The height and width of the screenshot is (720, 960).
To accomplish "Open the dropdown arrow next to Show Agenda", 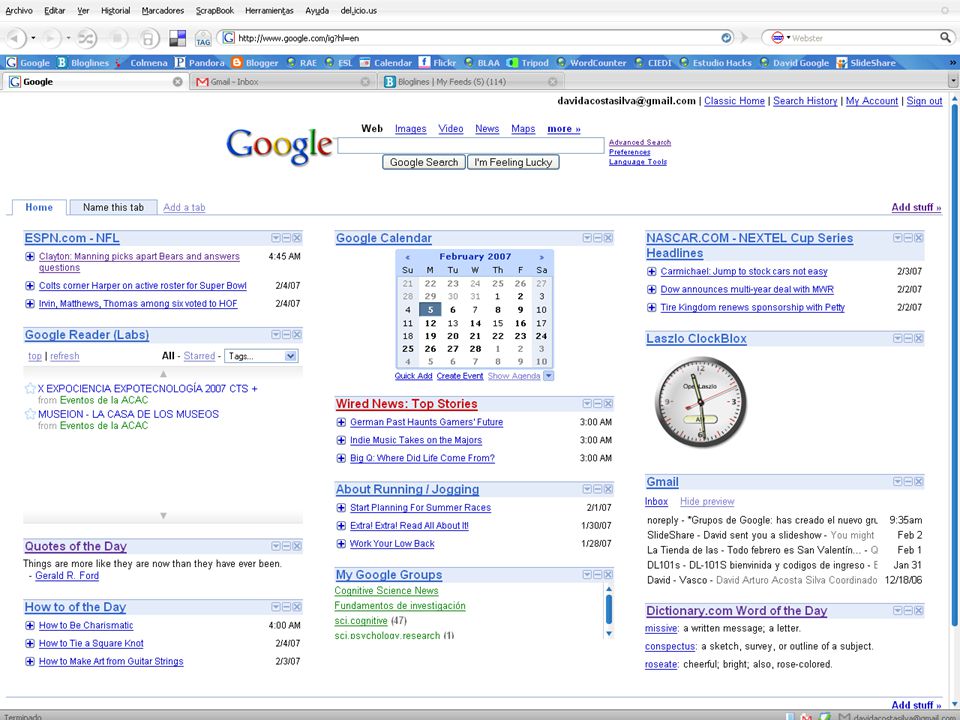I will [x=549, y=376].
